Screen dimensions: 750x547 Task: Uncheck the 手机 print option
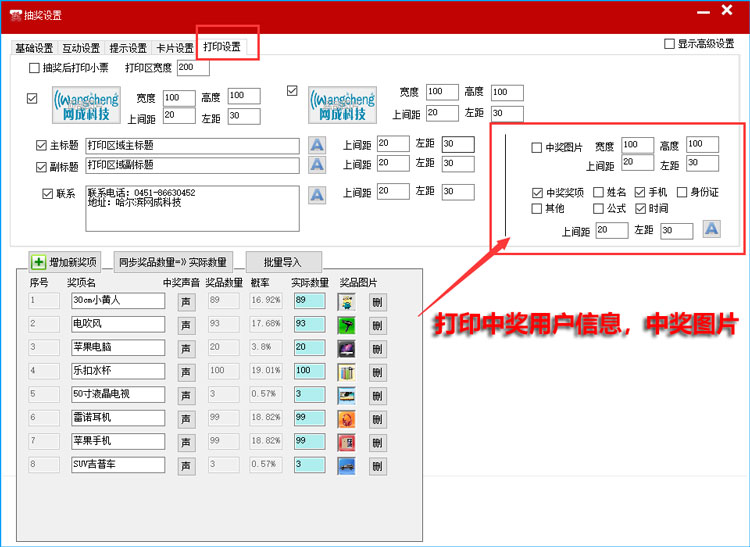pyautogui.click(x=640, y=192)
